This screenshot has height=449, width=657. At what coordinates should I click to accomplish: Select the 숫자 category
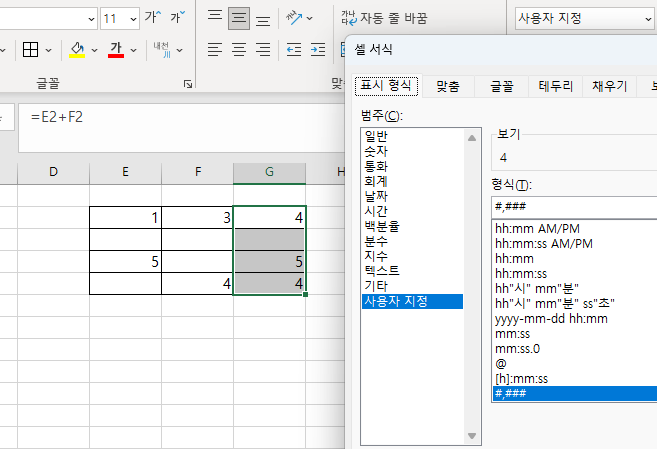[x=412, y=151]
